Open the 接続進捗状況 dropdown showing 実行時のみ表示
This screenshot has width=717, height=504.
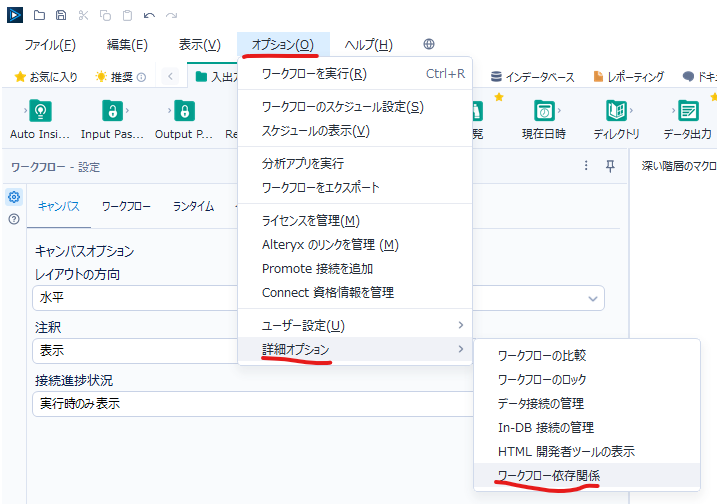click(x=253, y=403)
